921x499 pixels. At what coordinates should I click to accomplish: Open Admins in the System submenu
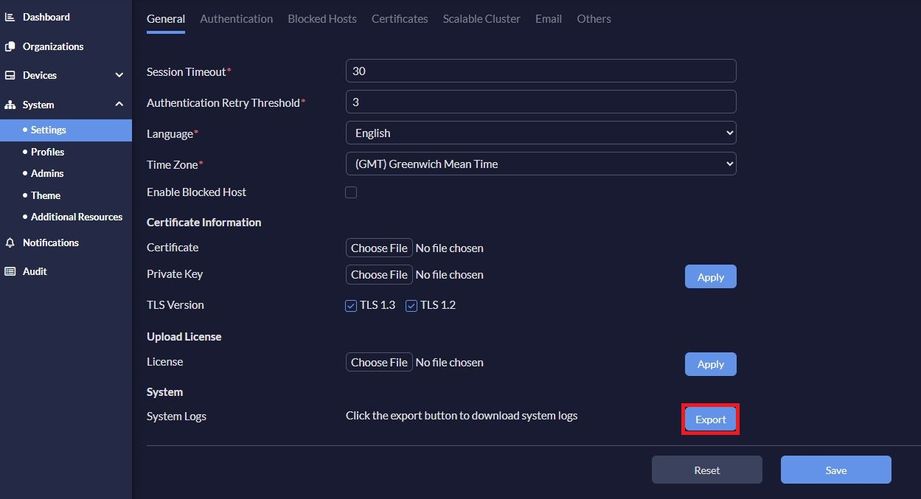coord(47,173)
